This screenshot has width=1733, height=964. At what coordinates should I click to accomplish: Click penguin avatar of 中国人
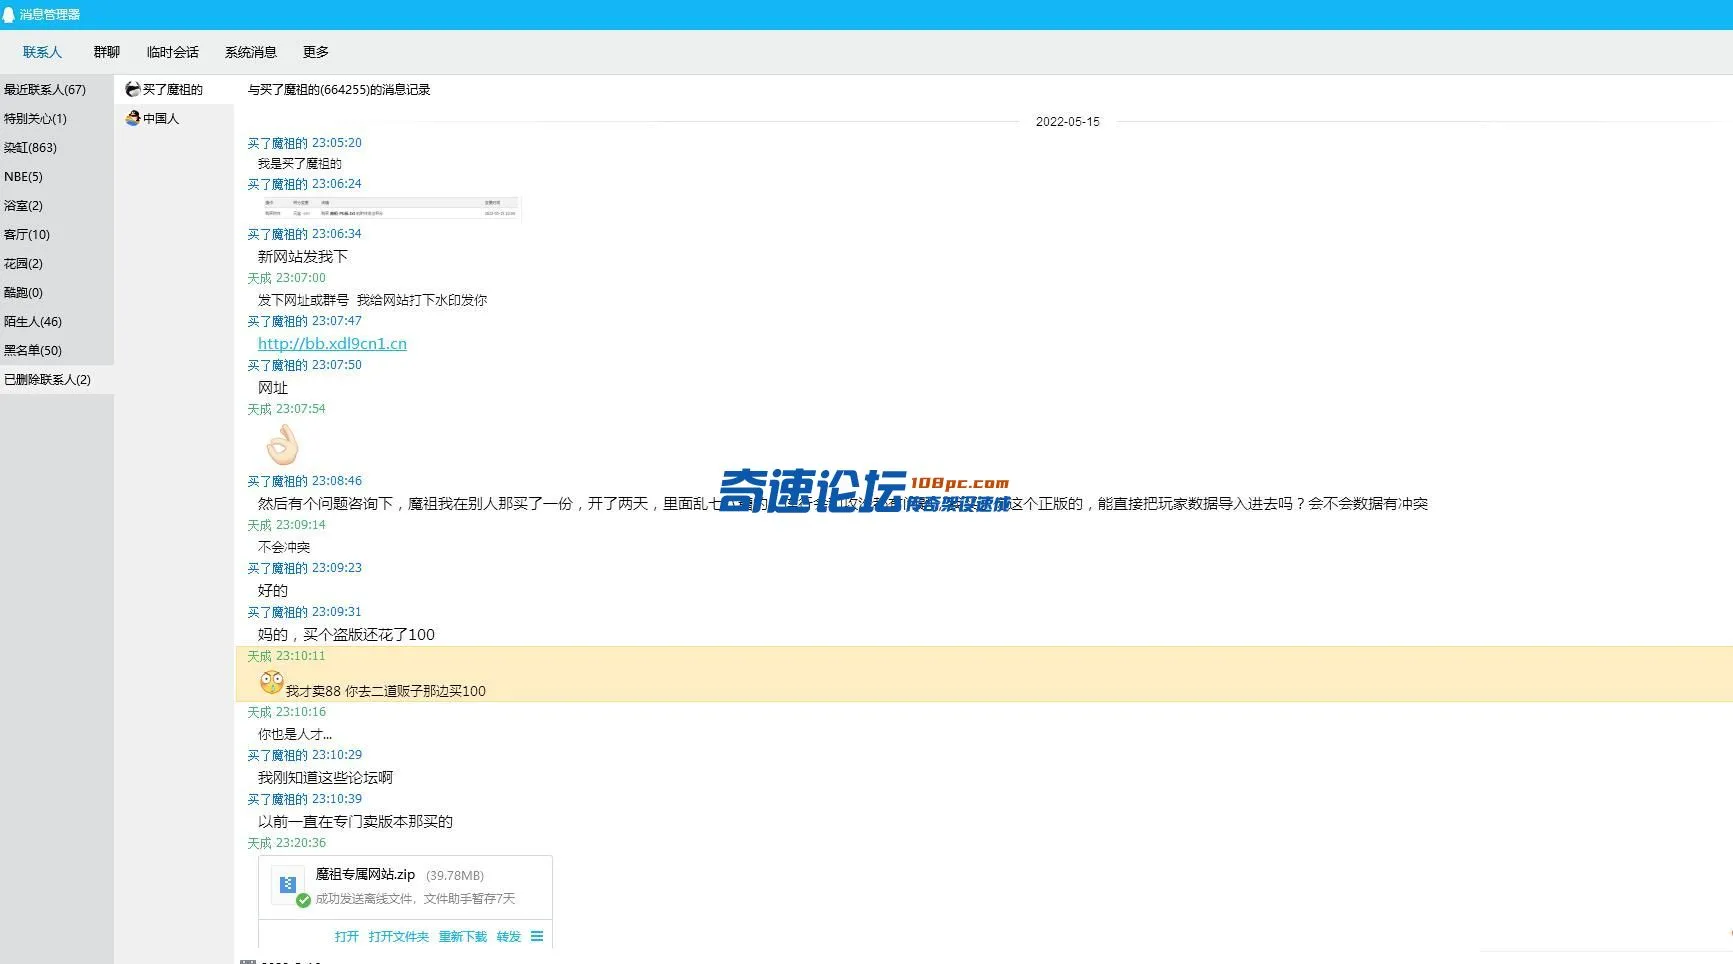(x=132, y=118)
